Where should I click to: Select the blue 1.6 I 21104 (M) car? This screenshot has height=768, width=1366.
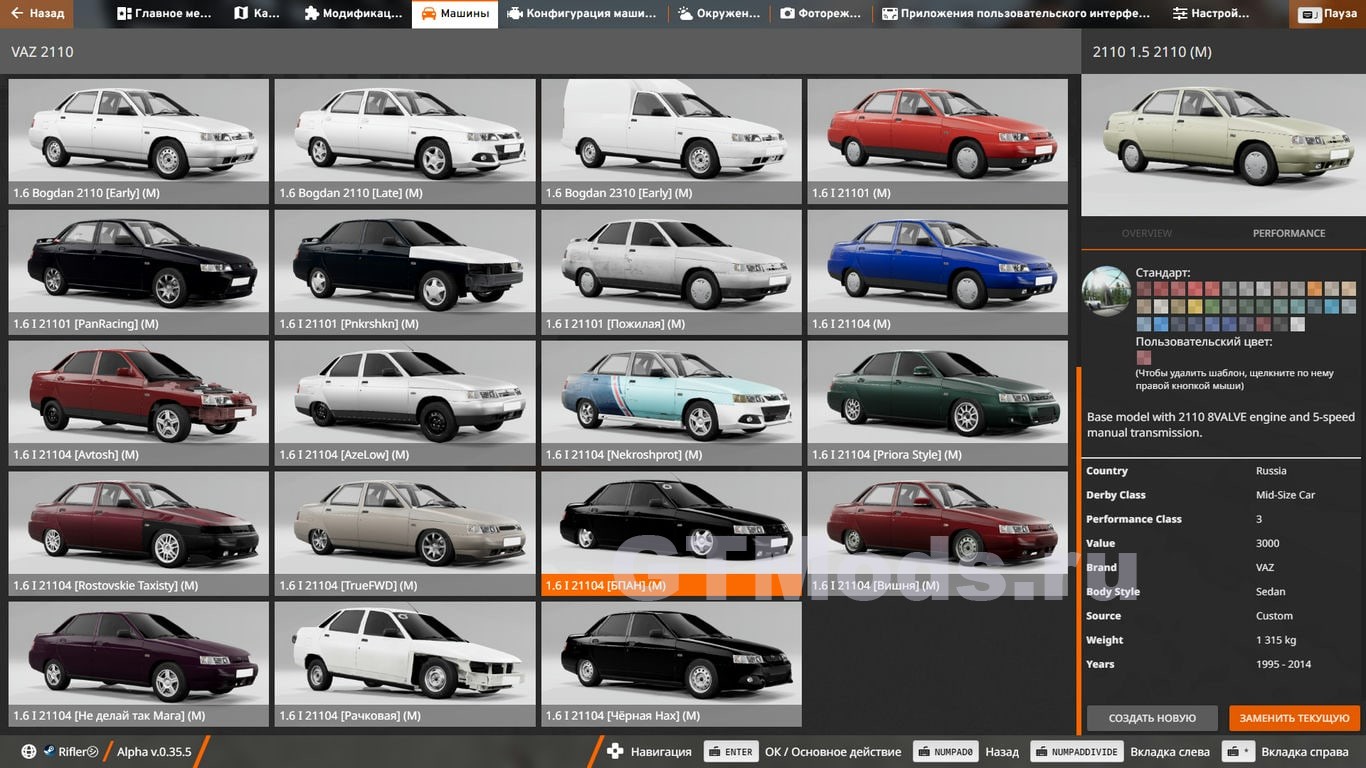coord(938,272)
